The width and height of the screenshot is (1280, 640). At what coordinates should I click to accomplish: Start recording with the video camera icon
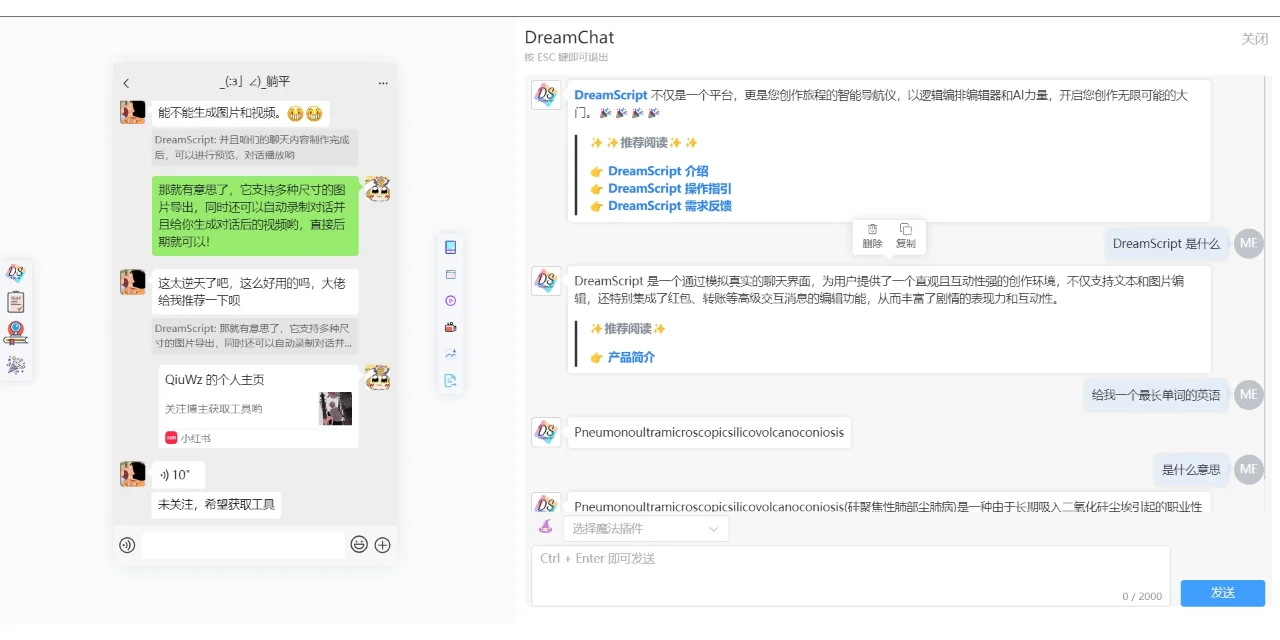click(x=450, y=326)
